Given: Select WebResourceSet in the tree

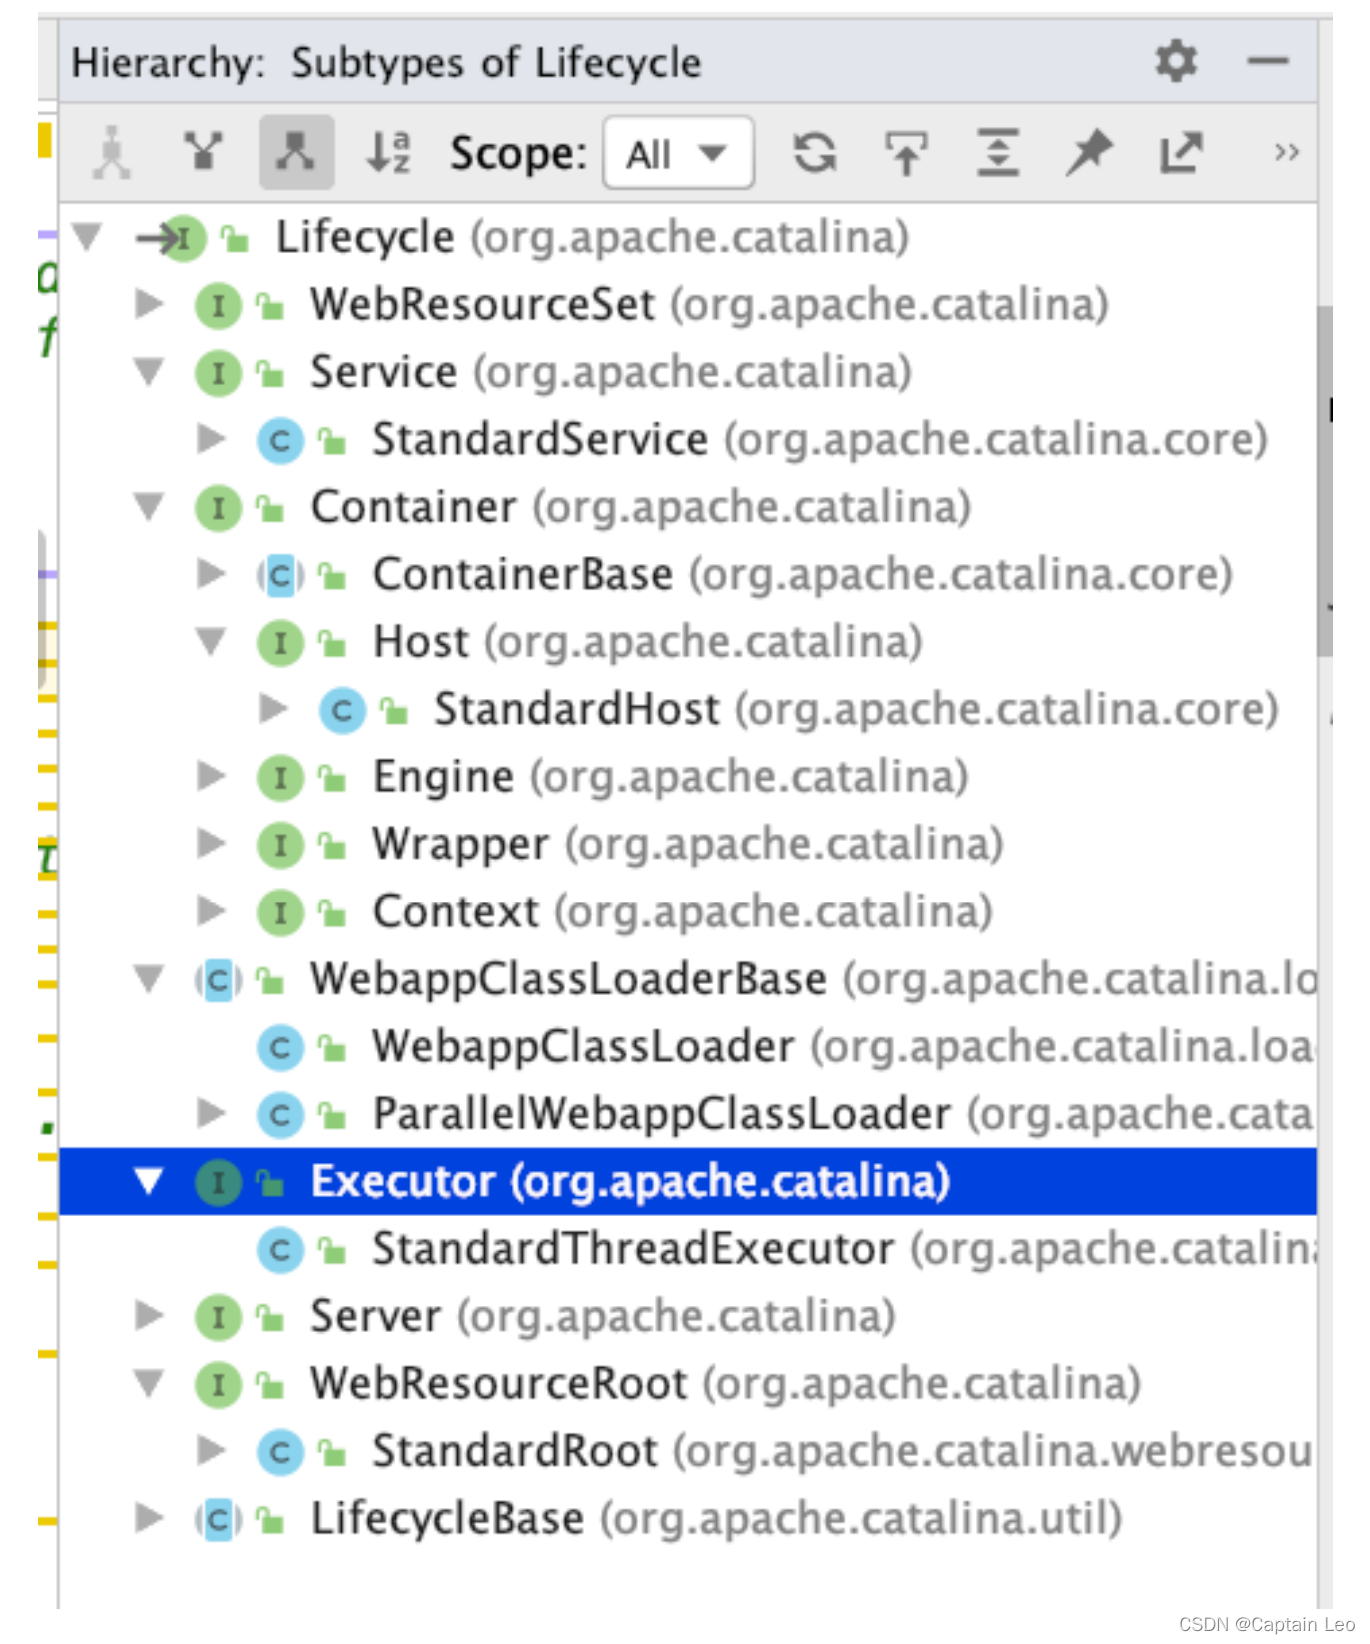Looking at the screenshot, I should (688, 304).
